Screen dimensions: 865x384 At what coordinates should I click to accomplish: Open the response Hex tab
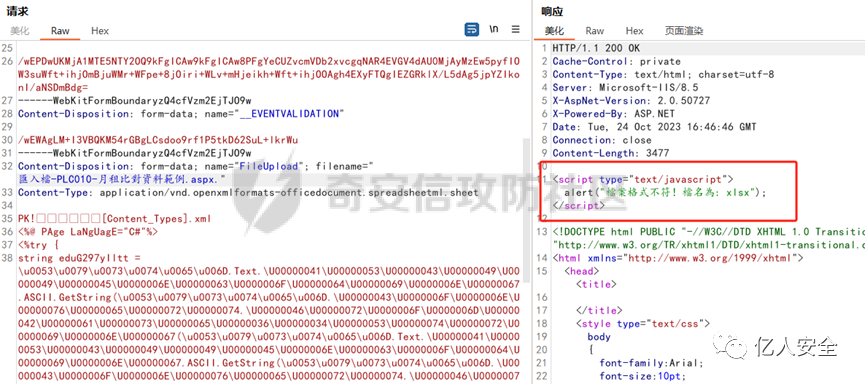tap(634, 31)
